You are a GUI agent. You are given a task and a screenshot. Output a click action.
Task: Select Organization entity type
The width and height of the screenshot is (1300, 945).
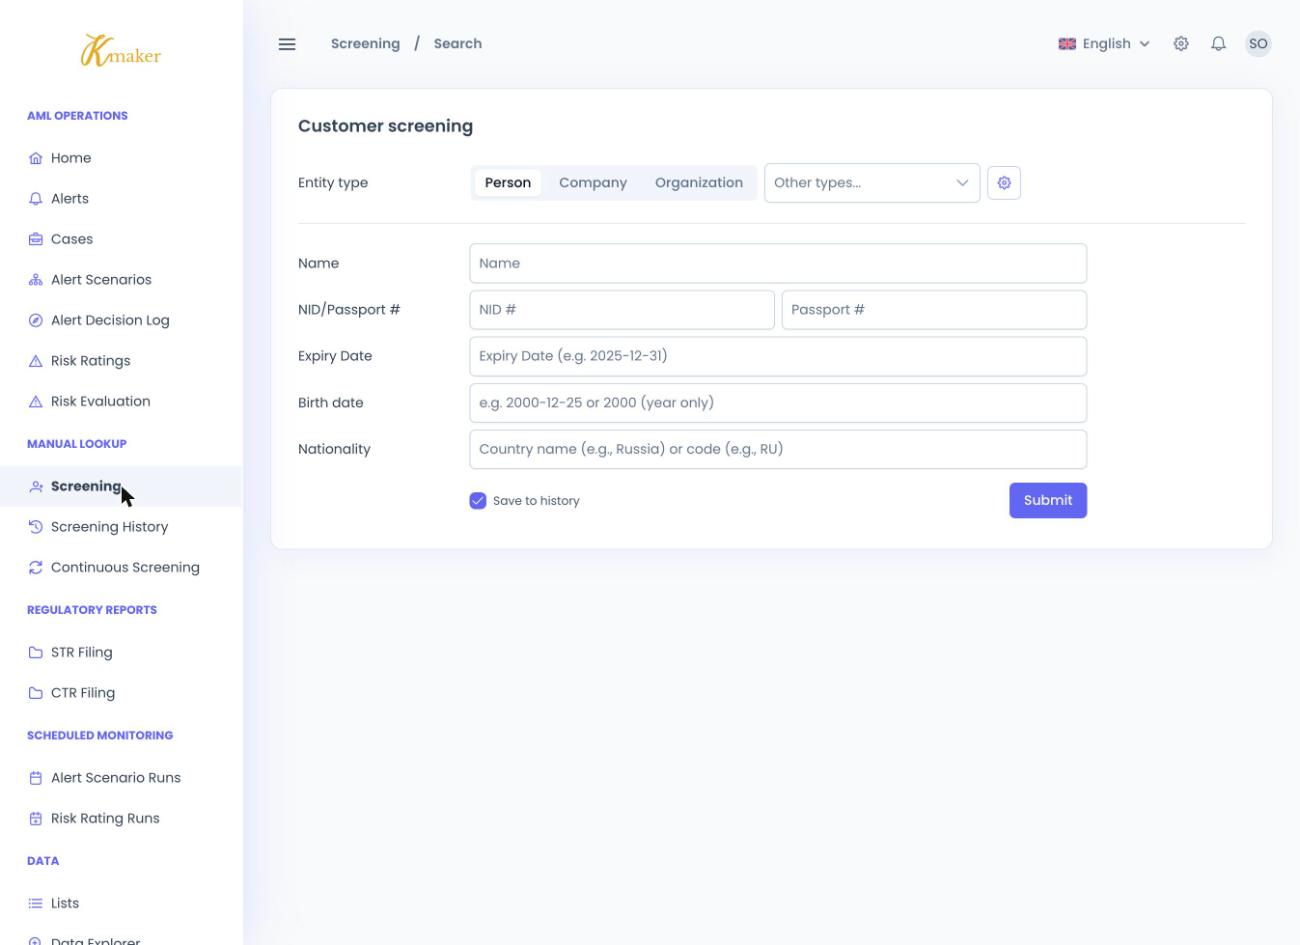click(x=699, y=183)
